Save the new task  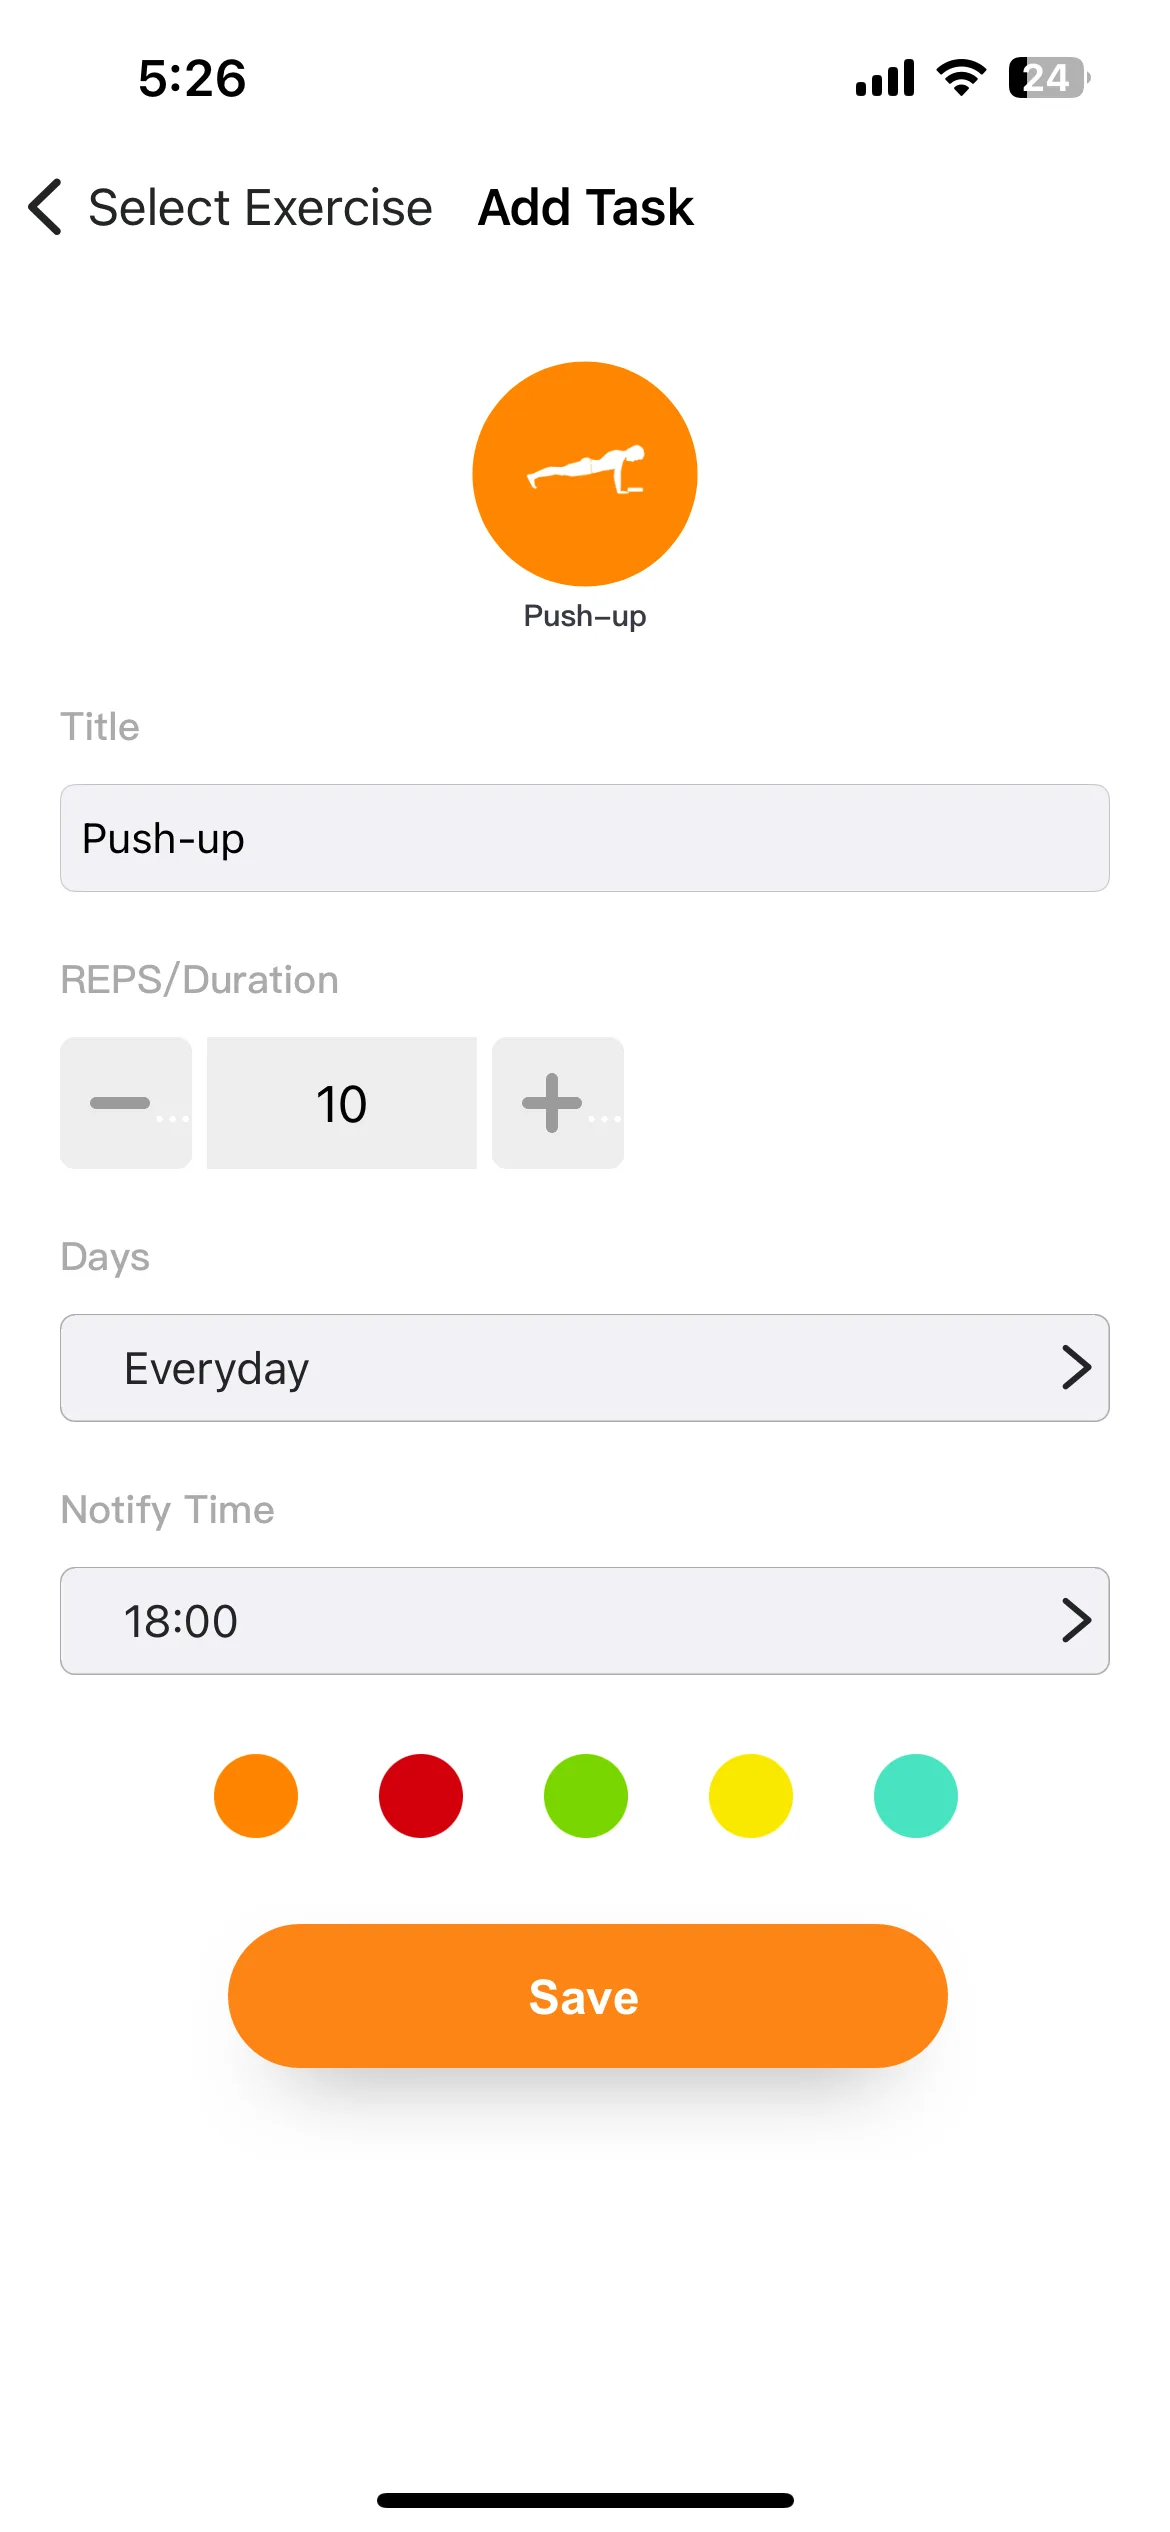[x=588, y=1995]
